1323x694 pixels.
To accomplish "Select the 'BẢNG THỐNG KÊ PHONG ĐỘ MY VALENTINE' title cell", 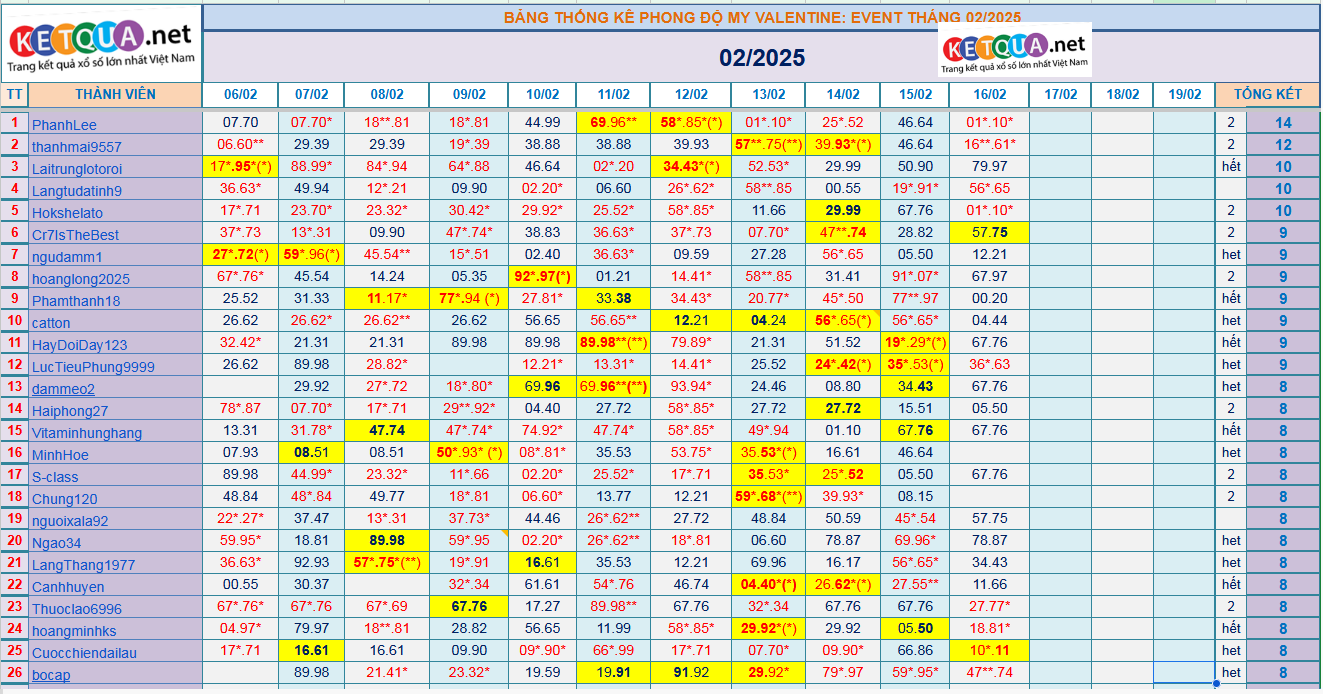I will [762, 17].
